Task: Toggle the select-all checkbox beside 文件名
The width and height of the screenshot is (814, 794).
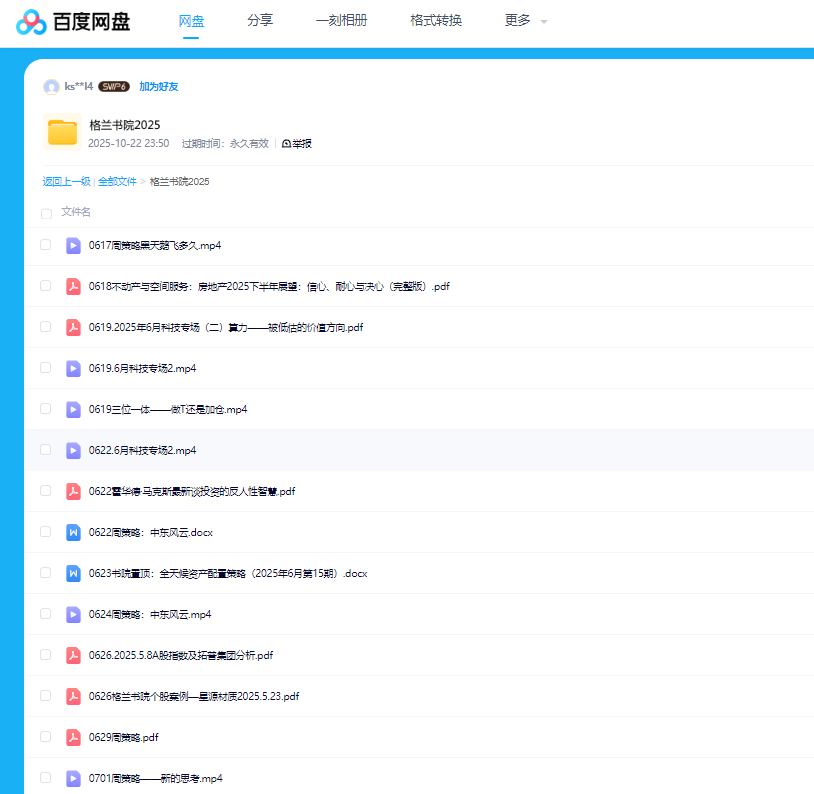Action: (x=46, y=213)
